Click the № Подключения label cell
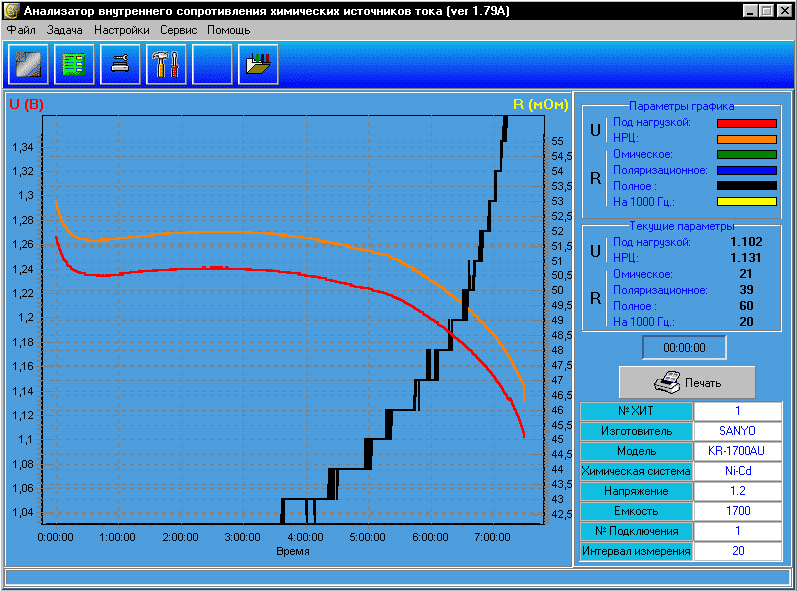Image resolution: width=797 pixels, height=591 pixels. [x=636, y=531]
